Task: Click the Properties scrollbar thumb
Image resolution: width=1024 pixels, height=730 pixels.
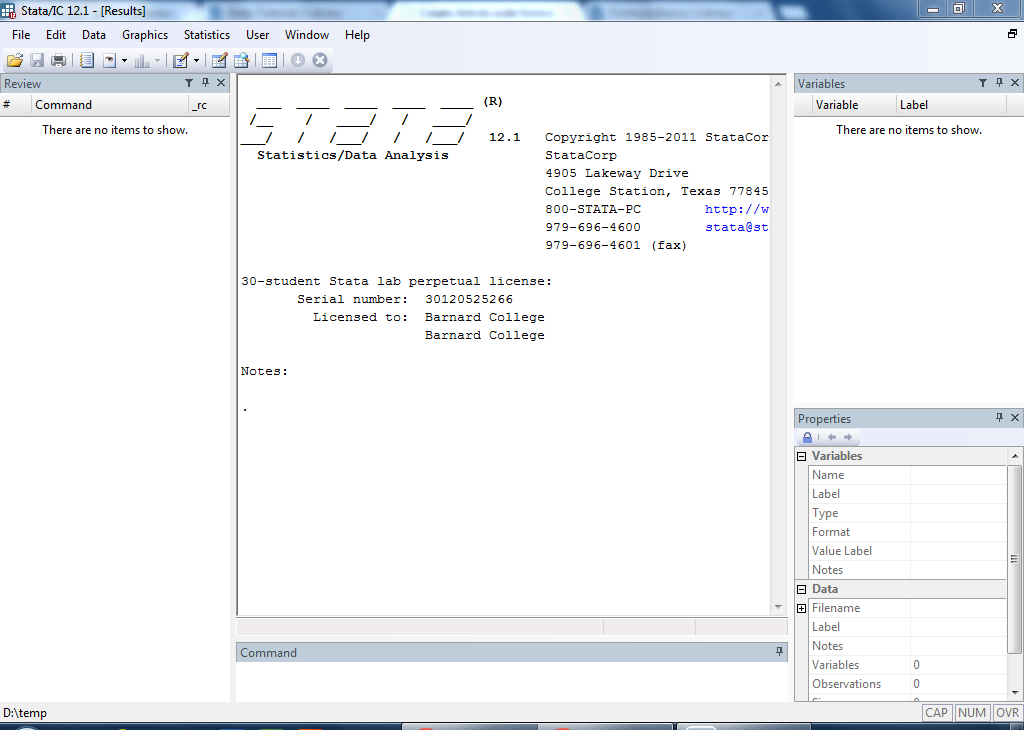Action: tap(1014, 559)
